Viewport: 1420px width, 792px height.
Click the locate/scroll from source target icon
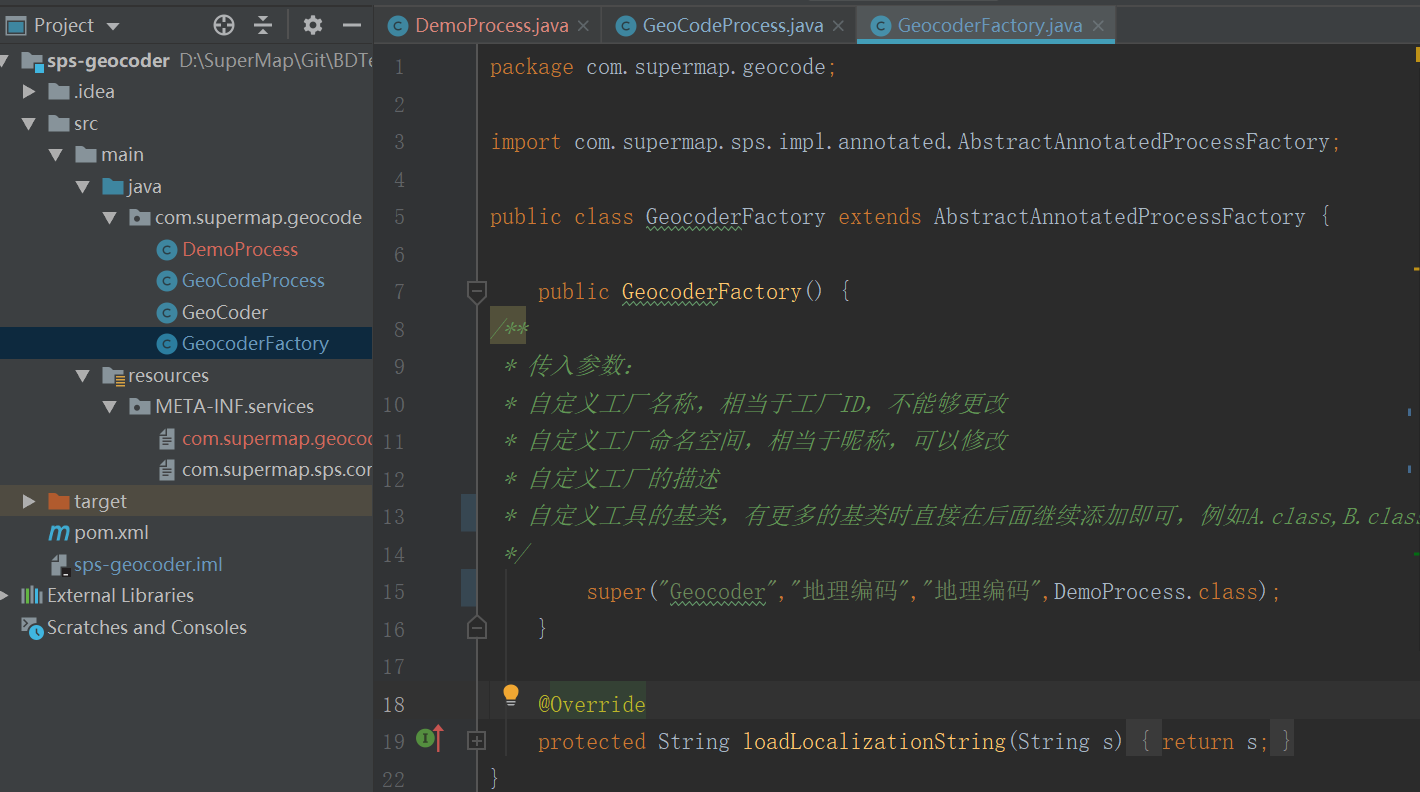(x=224, y=25)
